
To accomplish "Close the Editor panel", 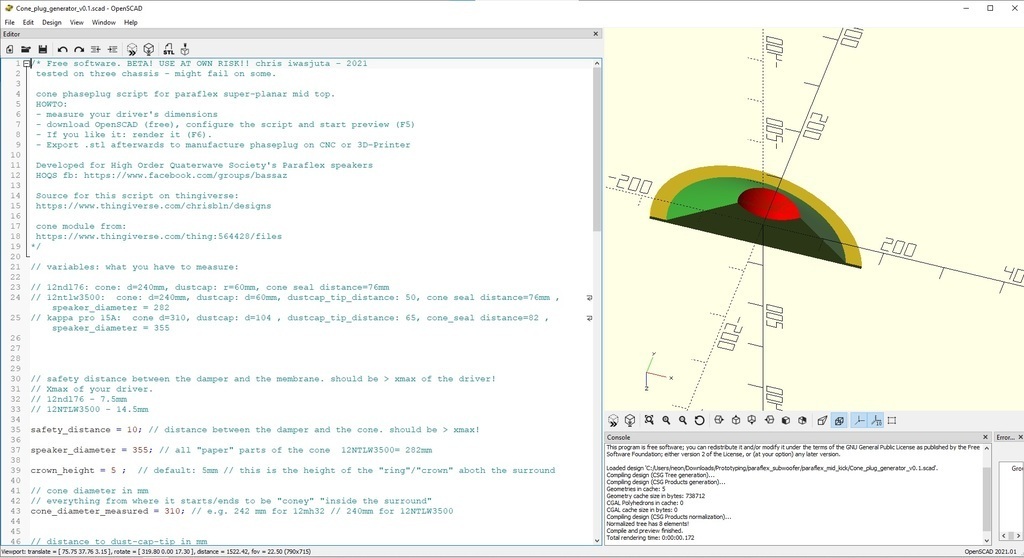I will pos(596,34).
